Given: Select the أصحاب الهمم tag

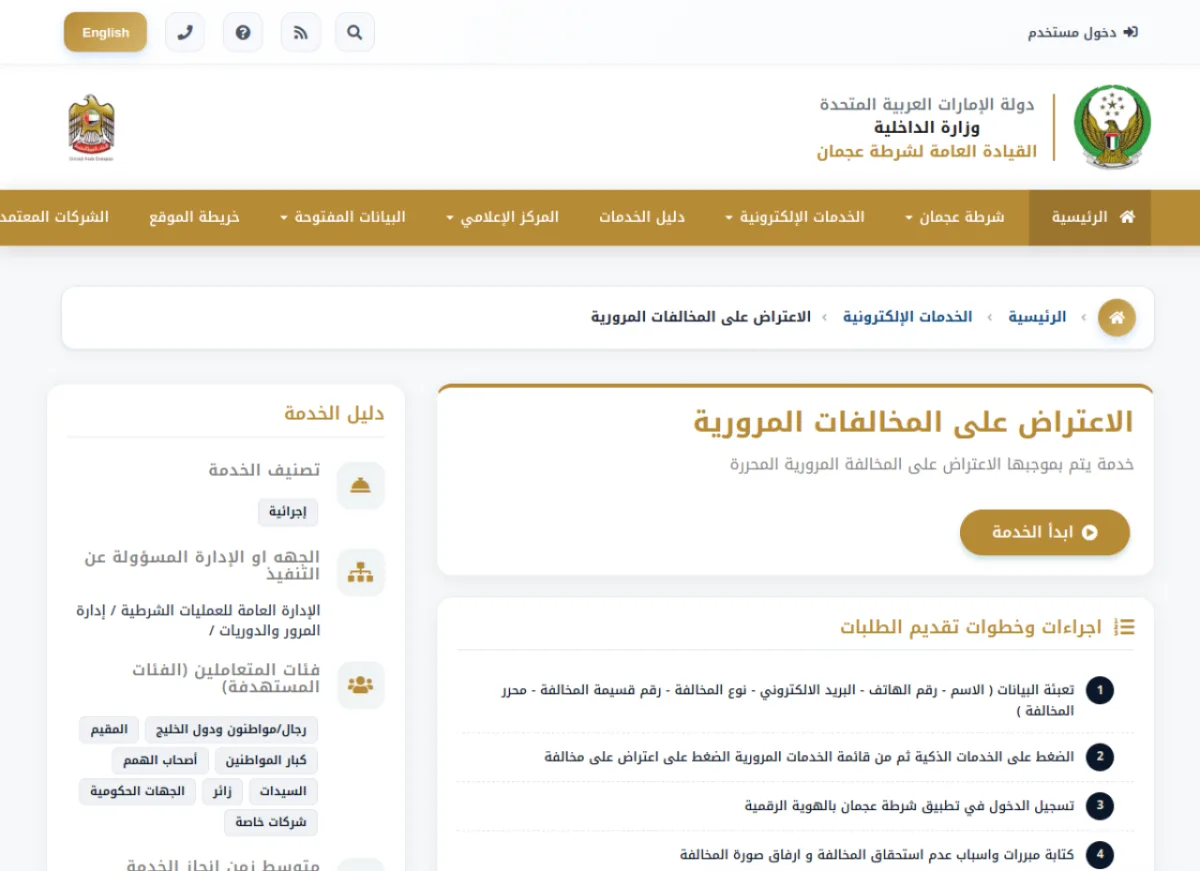Looking at the screenshot, I should click(160, 761).
